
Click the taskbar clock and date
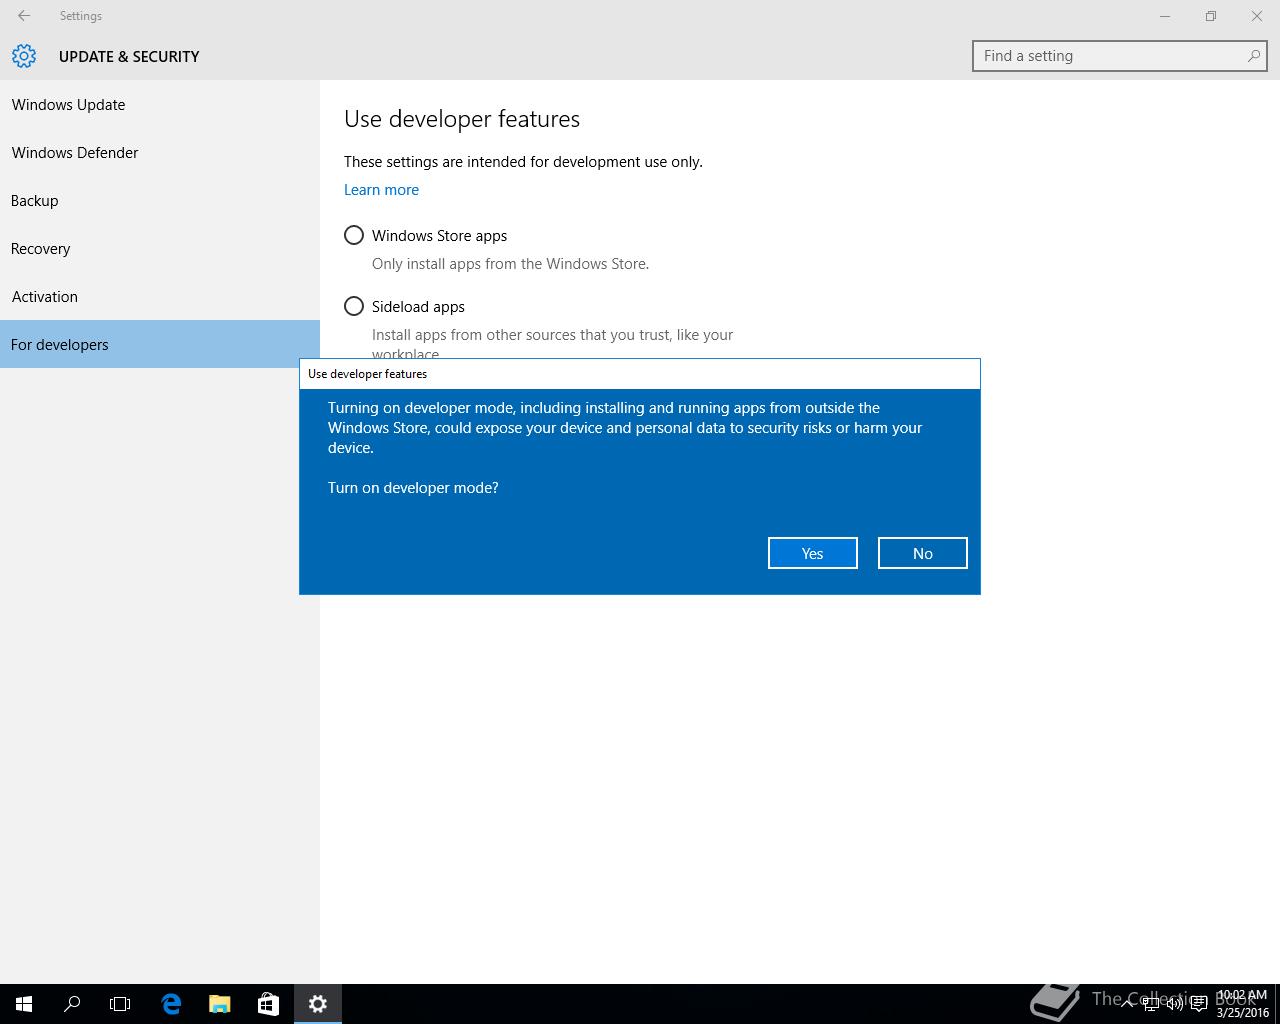pyautogui.click(x=1242, y=1004)
